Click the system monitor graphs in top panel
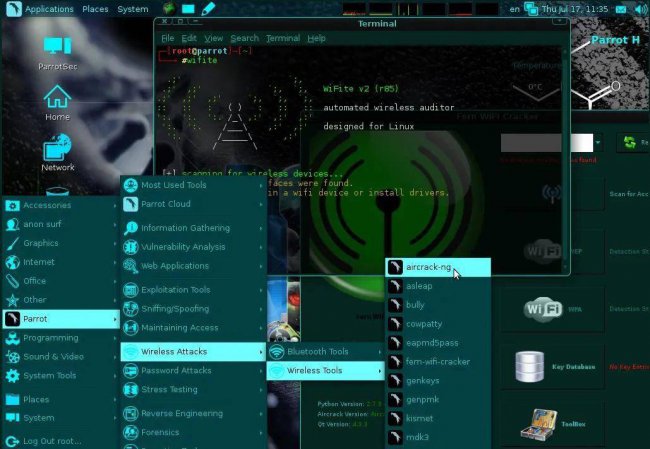Image resolution: width=650 pixels, height=449 pixels. tap(421, 9)
